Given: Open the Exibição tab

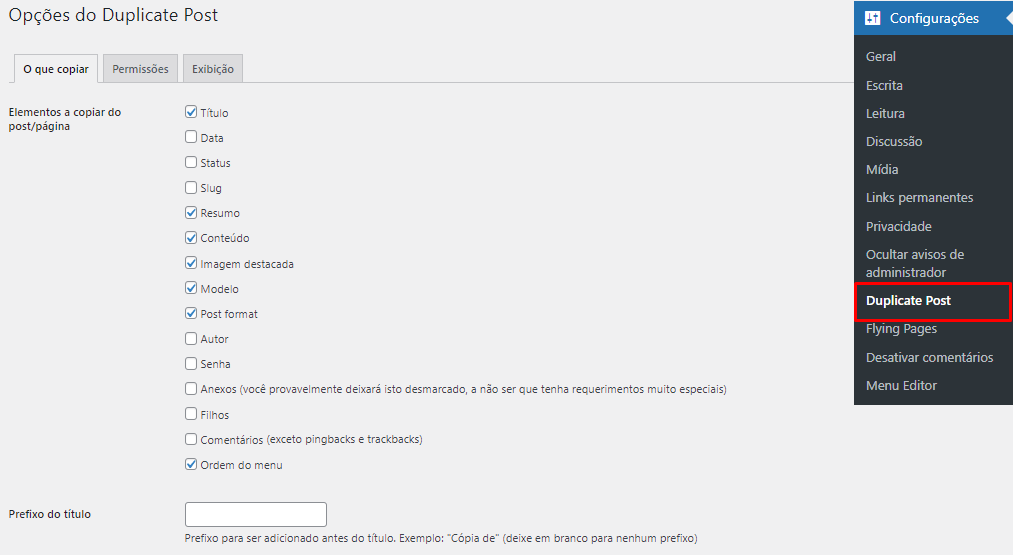Looking at the screenshot, I should tap(213, 69).
